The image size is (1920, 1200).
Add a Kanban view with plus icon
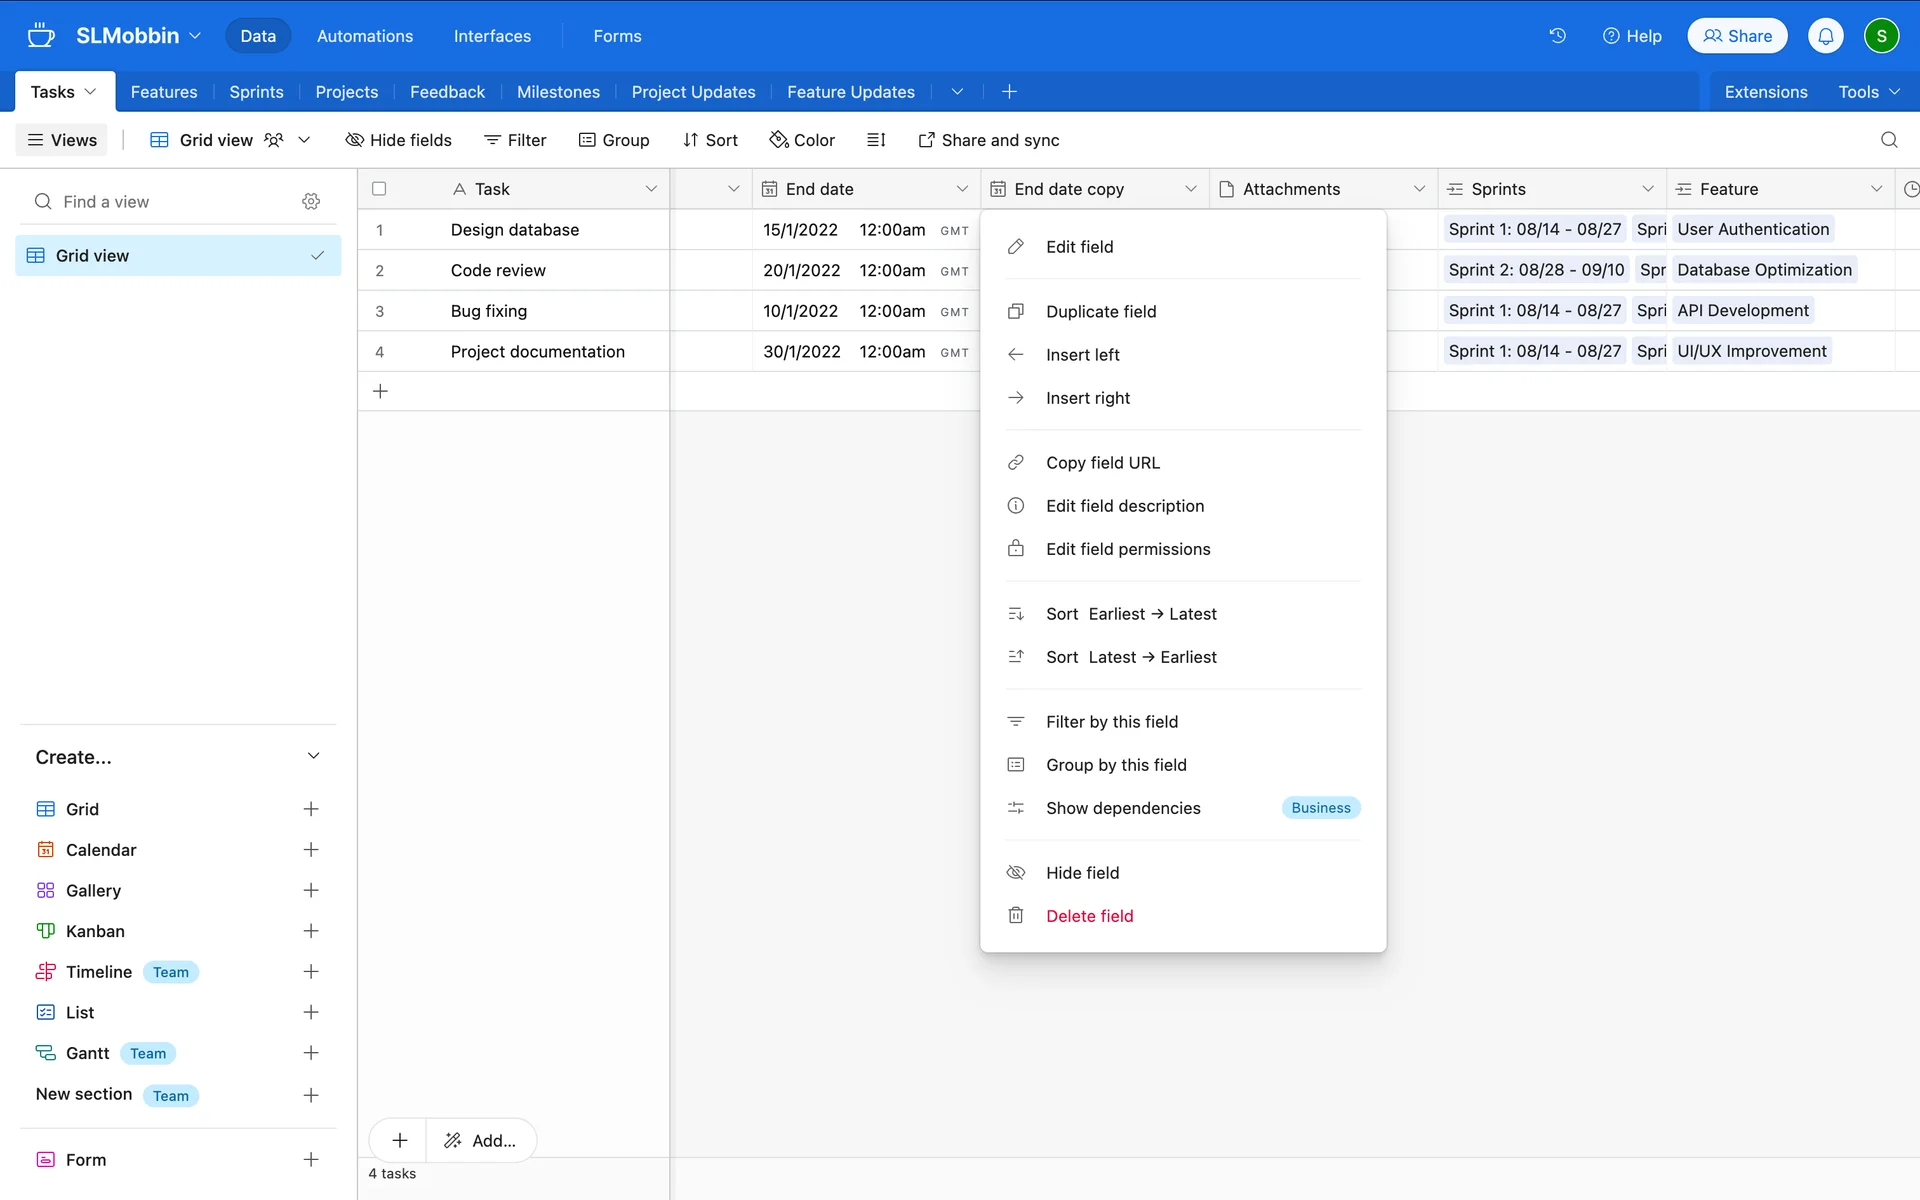coord(311,931)
